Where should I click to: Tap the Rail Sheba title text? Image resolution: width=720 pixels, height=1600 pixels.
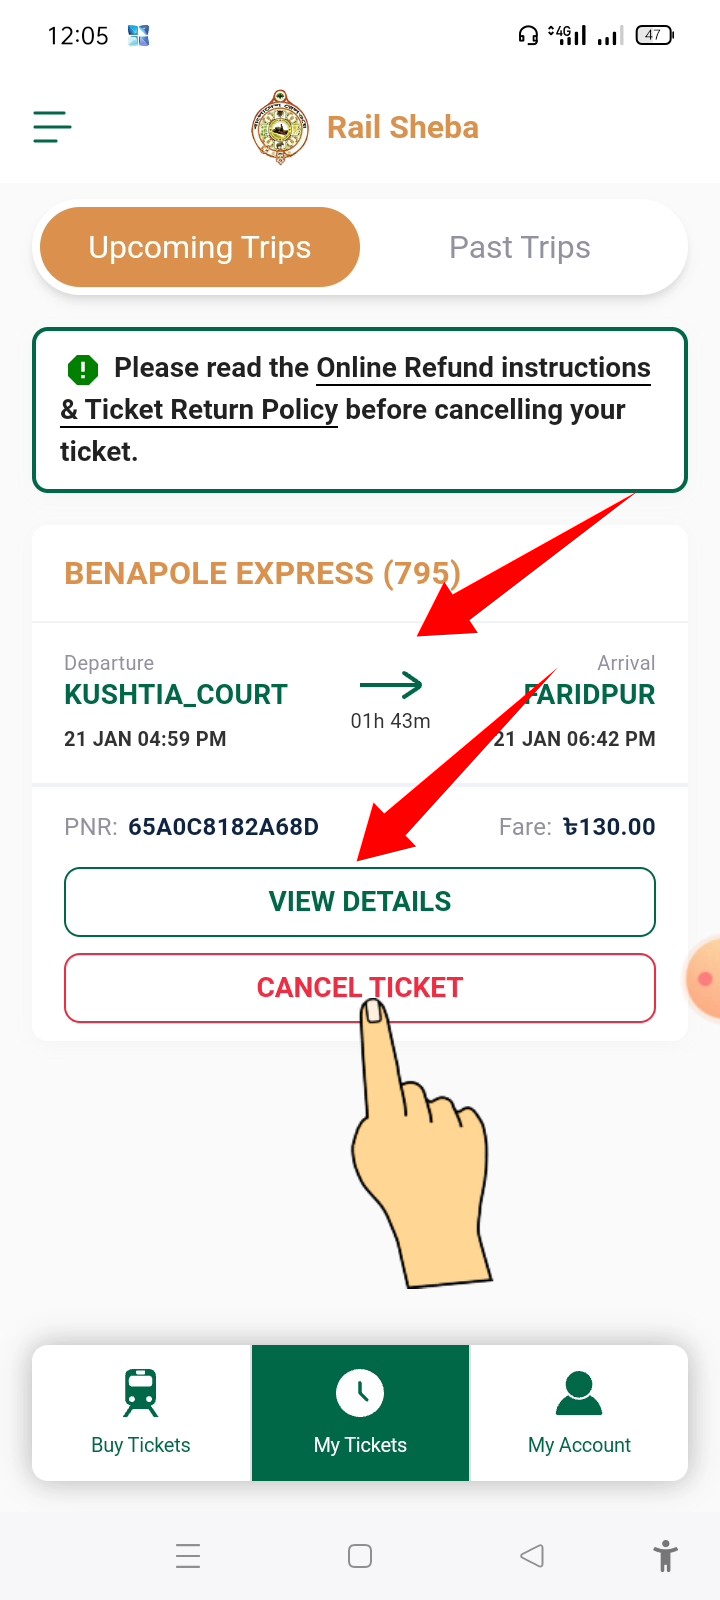pos(403,127)
